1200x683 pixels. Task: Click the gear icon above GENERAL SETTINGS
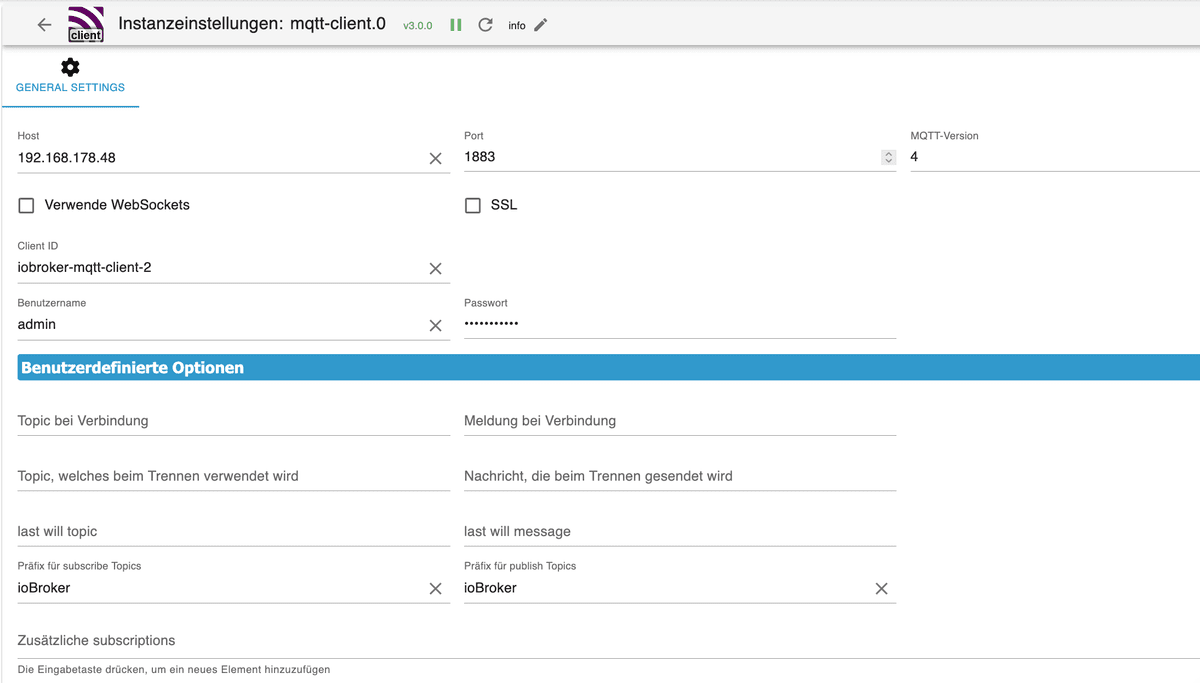[70, 65]
